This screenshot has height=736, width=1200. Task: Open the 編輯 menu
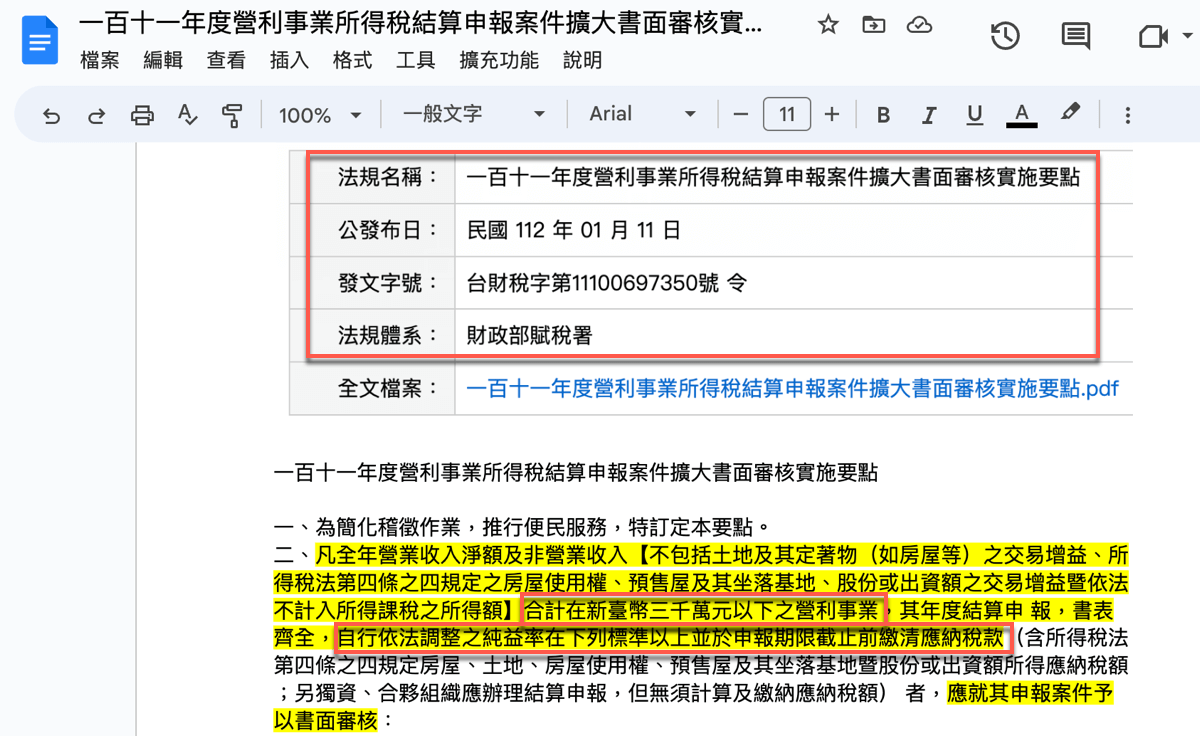pyautogui.click(x=163, y=61)
